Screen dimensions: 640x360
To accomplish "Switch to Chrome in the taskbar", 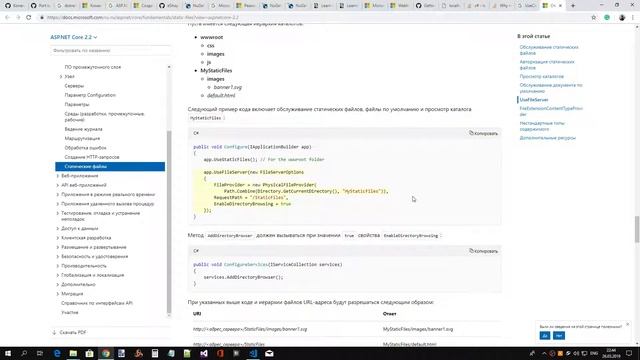I will coord(106,353).
